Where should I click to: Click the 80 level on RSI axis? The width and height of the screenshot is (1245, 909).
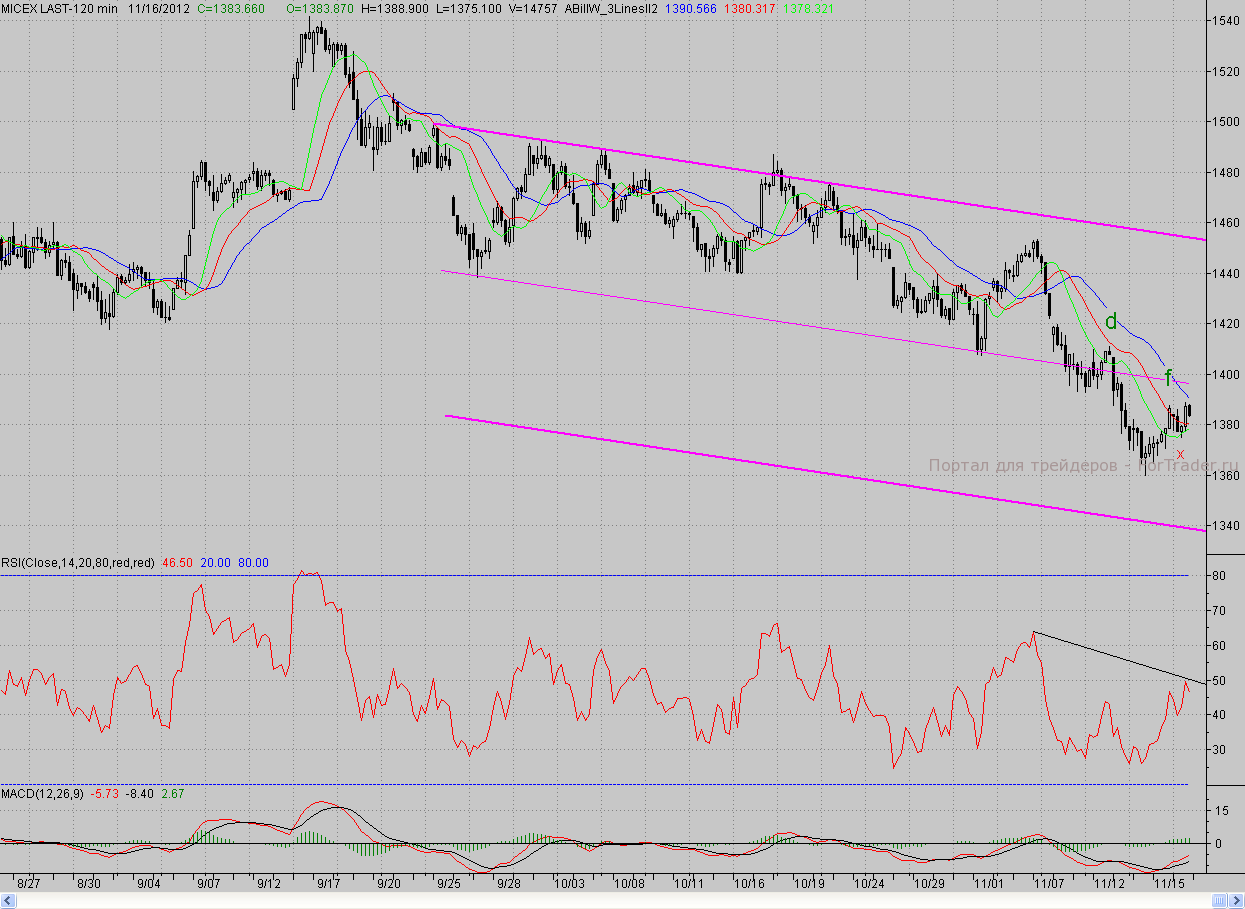pos(1219,576)
